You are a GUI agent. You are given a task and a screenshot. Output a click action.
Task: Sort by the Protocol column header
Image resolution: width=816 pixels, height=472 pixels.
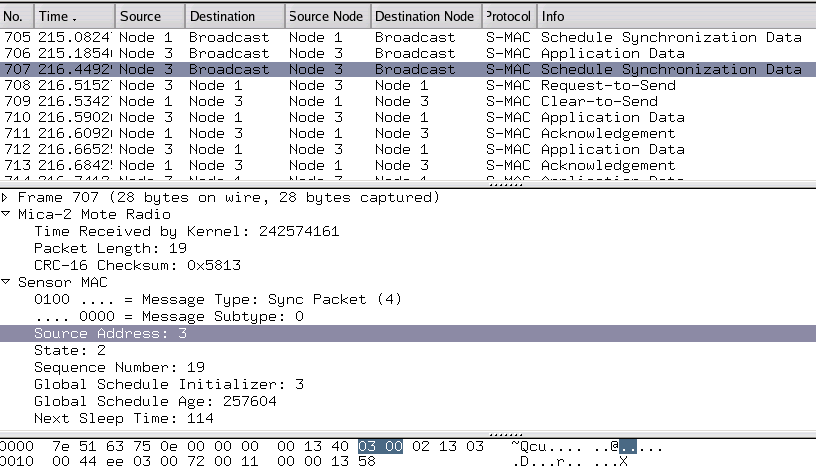508,17
